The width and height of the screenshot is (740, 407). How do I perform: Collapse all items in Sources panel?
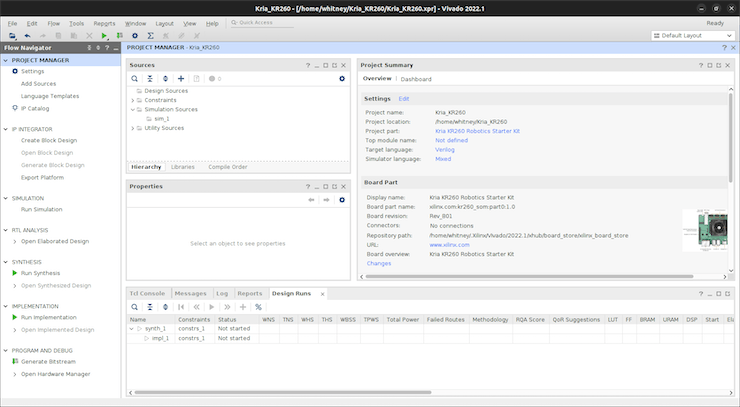[150, 78]
